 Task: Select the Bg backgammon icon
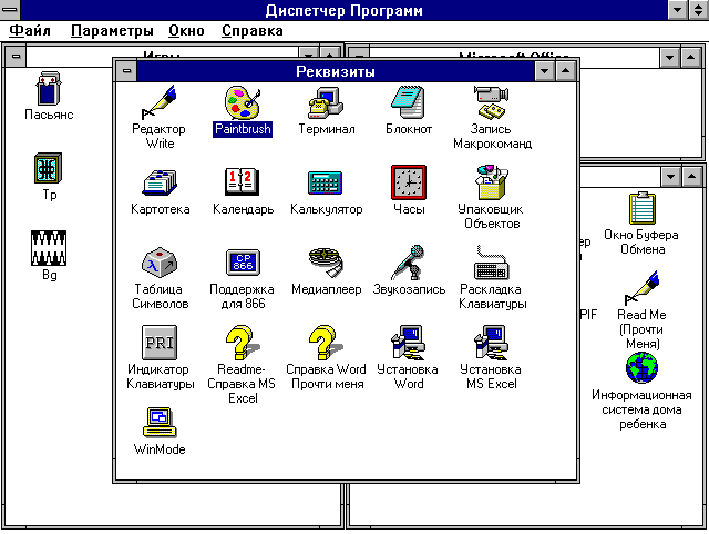click(x=48, y=248)
